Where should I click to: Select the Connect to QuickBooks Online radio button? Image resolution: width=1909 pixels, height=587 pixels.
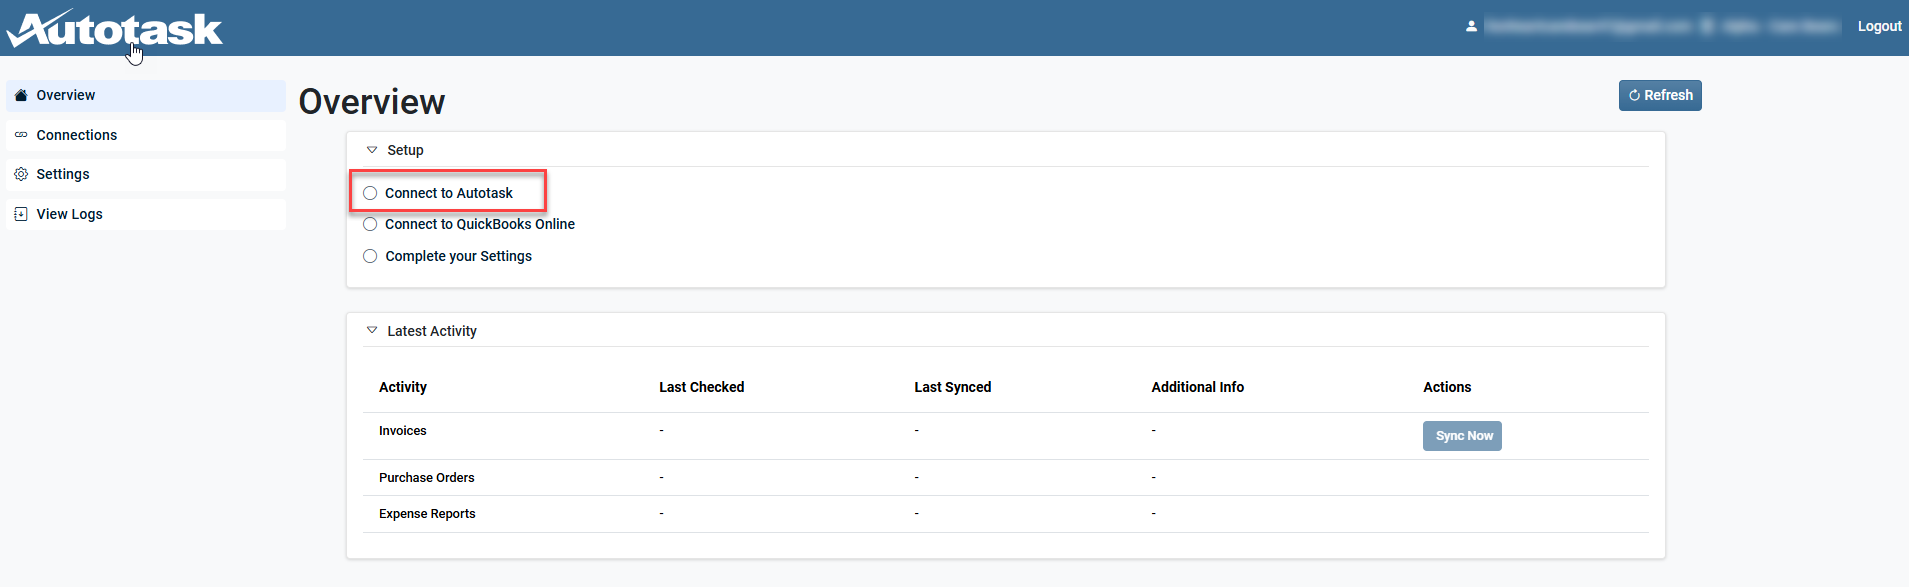click(x=370, y=224)
